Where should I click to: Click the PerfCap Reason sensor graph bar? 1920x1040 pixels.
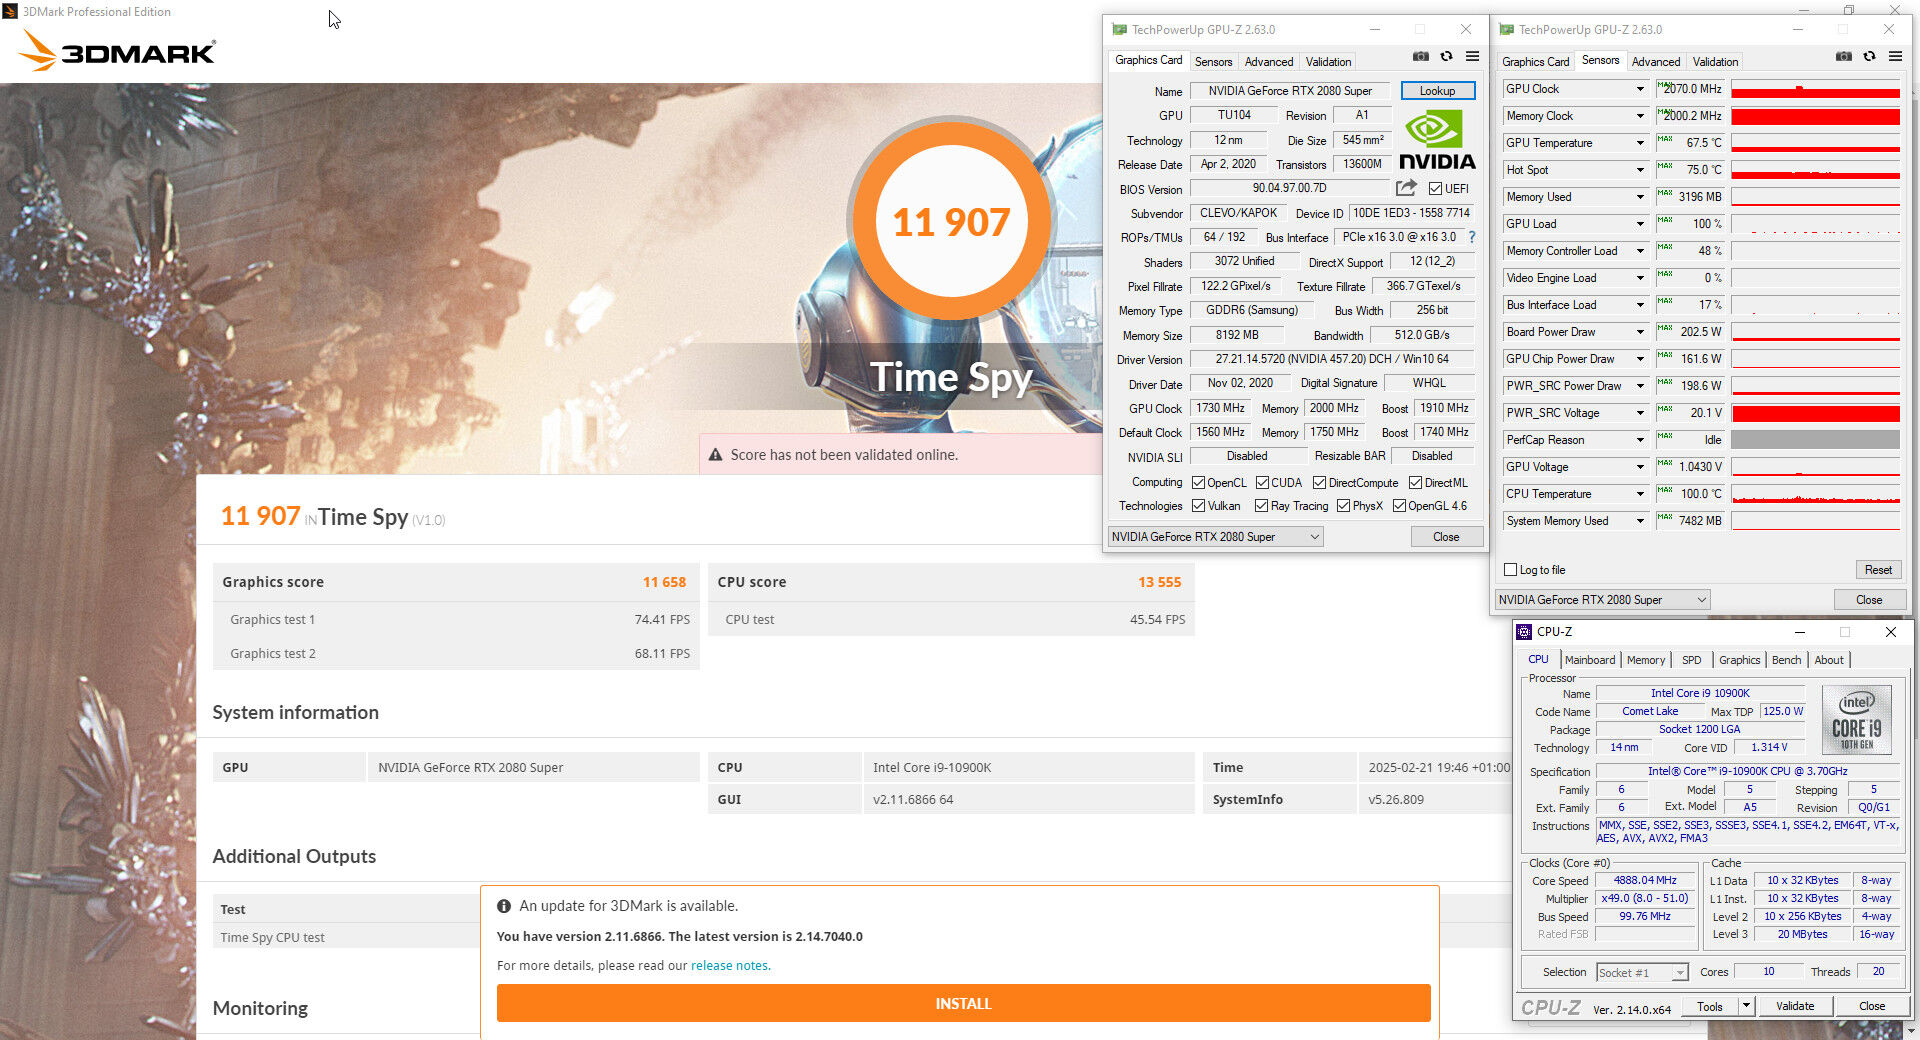1815,440
